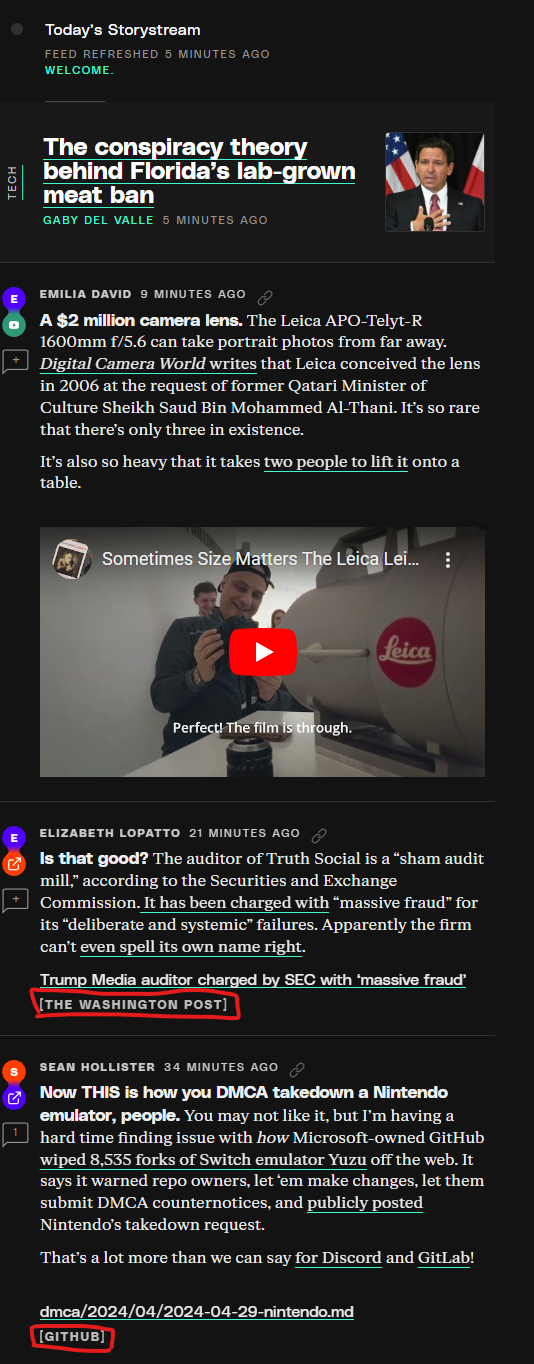Viewport: 534px width, 1364px height.
Task: Follow the 'two people to lift it' link
Action: coord(336,462)
